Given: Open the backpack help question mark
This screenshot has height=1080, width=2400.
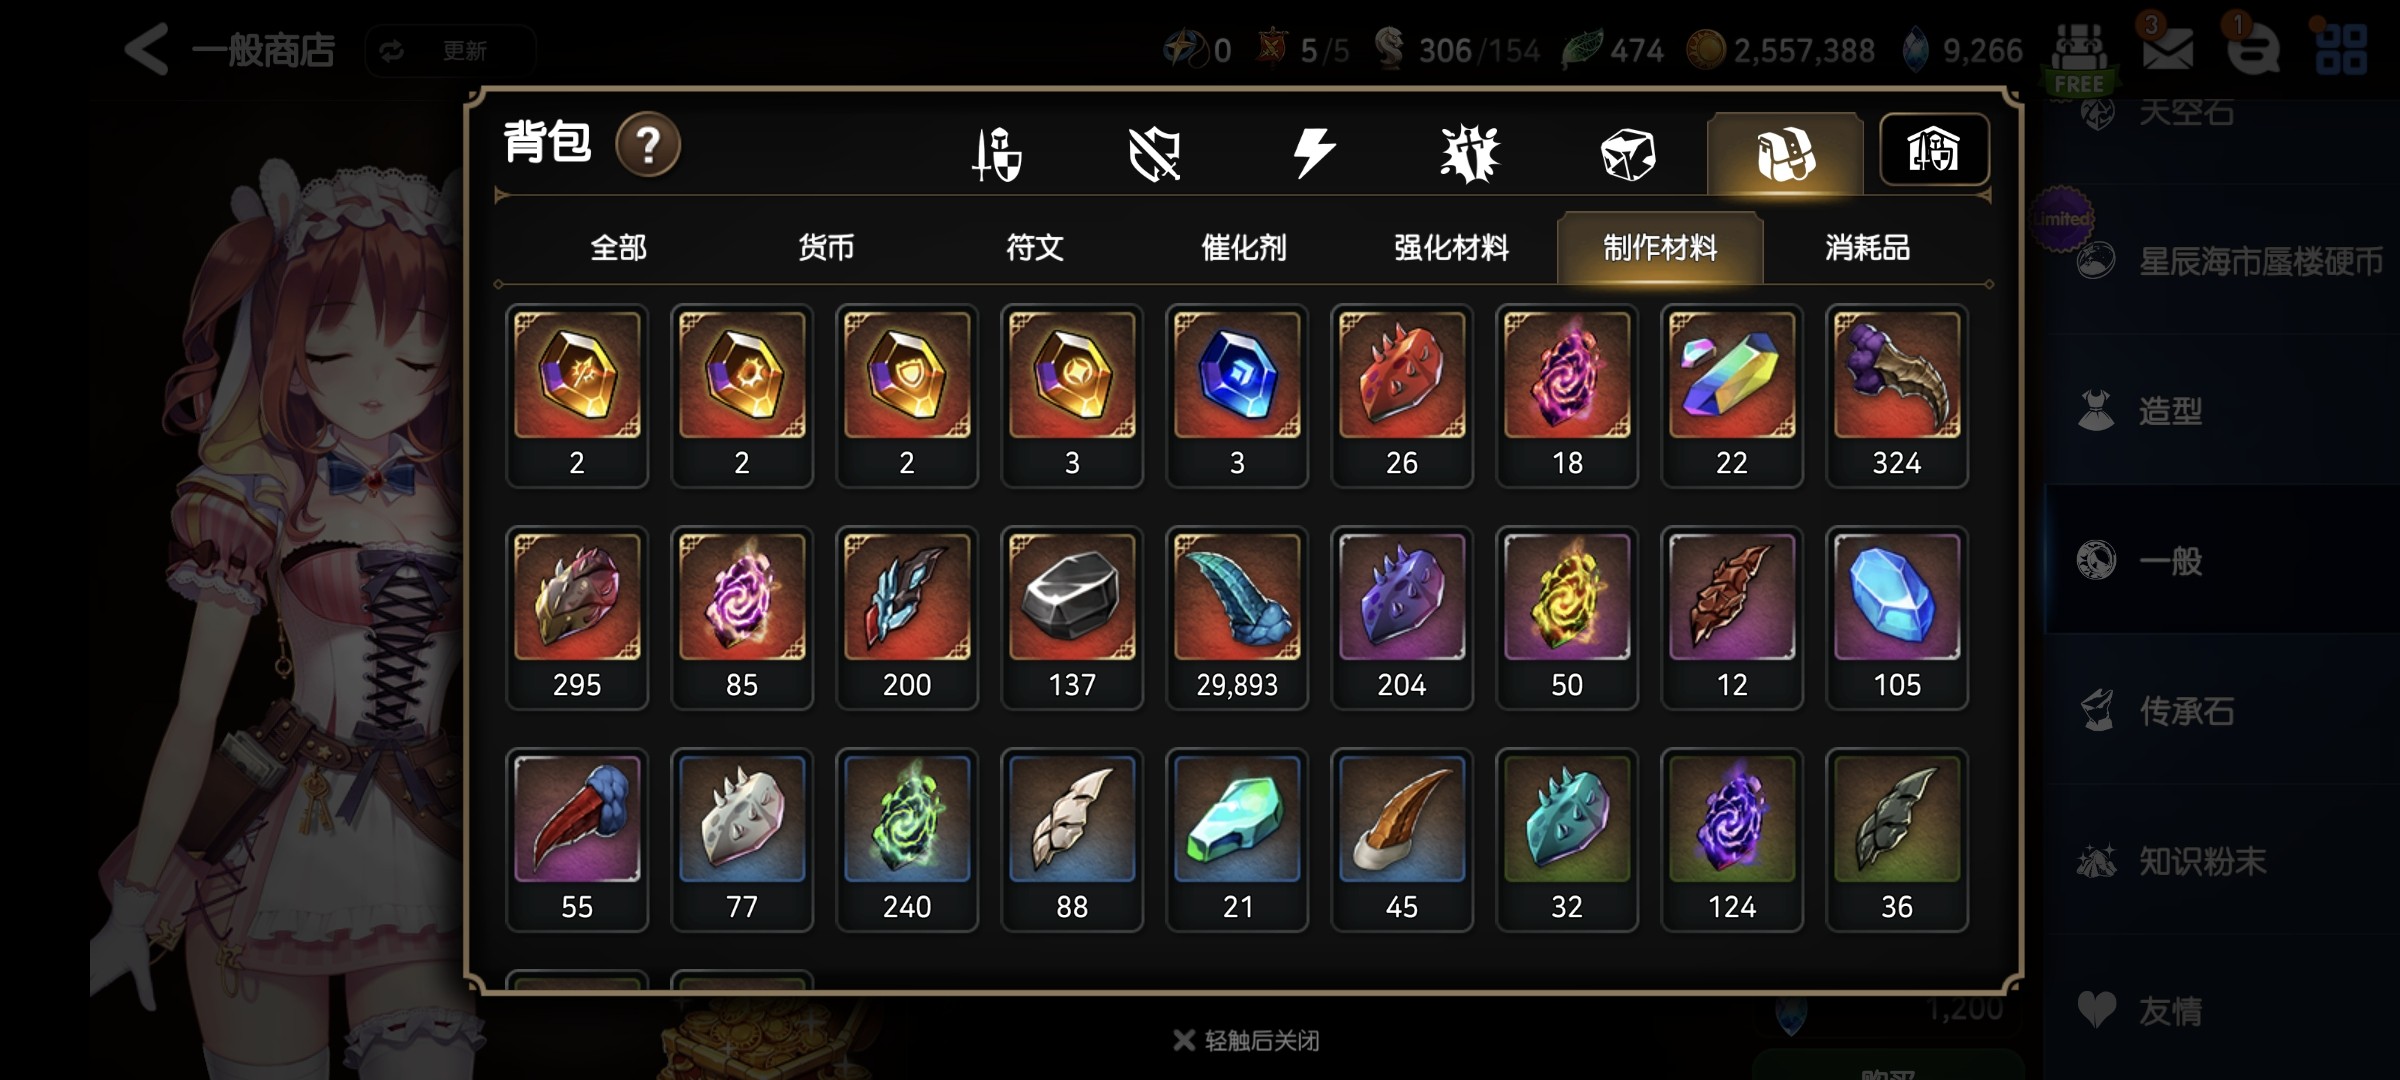Looking at the screenshot, I should coord(648,145).
